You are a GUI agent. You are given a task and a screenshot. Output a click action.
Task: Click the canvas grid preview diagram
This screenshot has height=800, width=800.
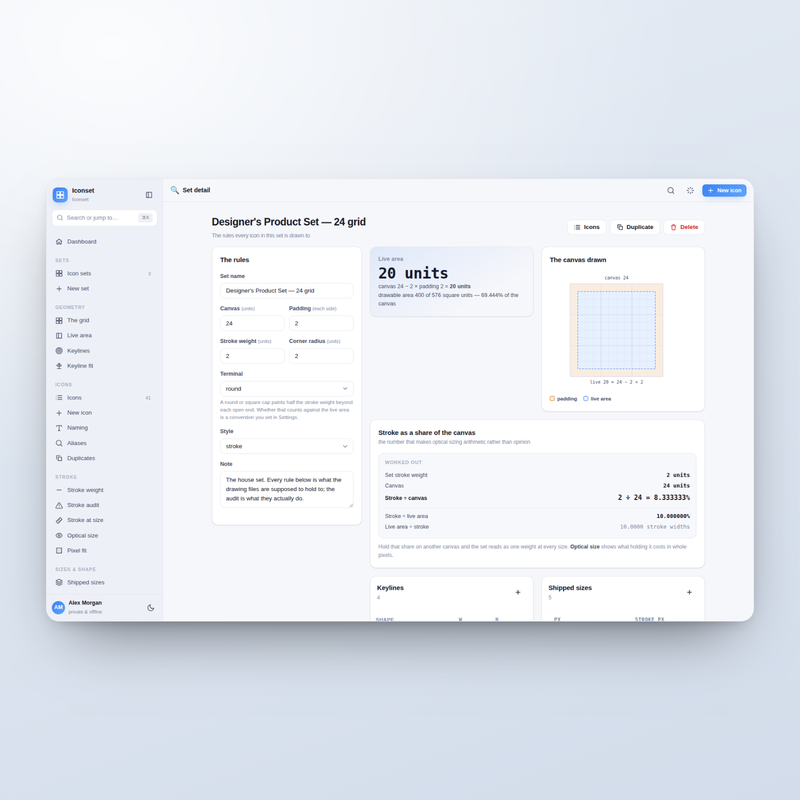click(x=616, y=330)
